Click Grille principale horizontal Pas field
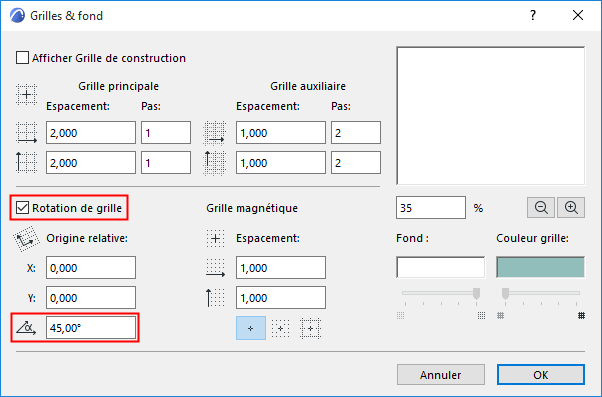Image resolution: width=602 pixels, height=397 pixels. [x=166, y=133]
